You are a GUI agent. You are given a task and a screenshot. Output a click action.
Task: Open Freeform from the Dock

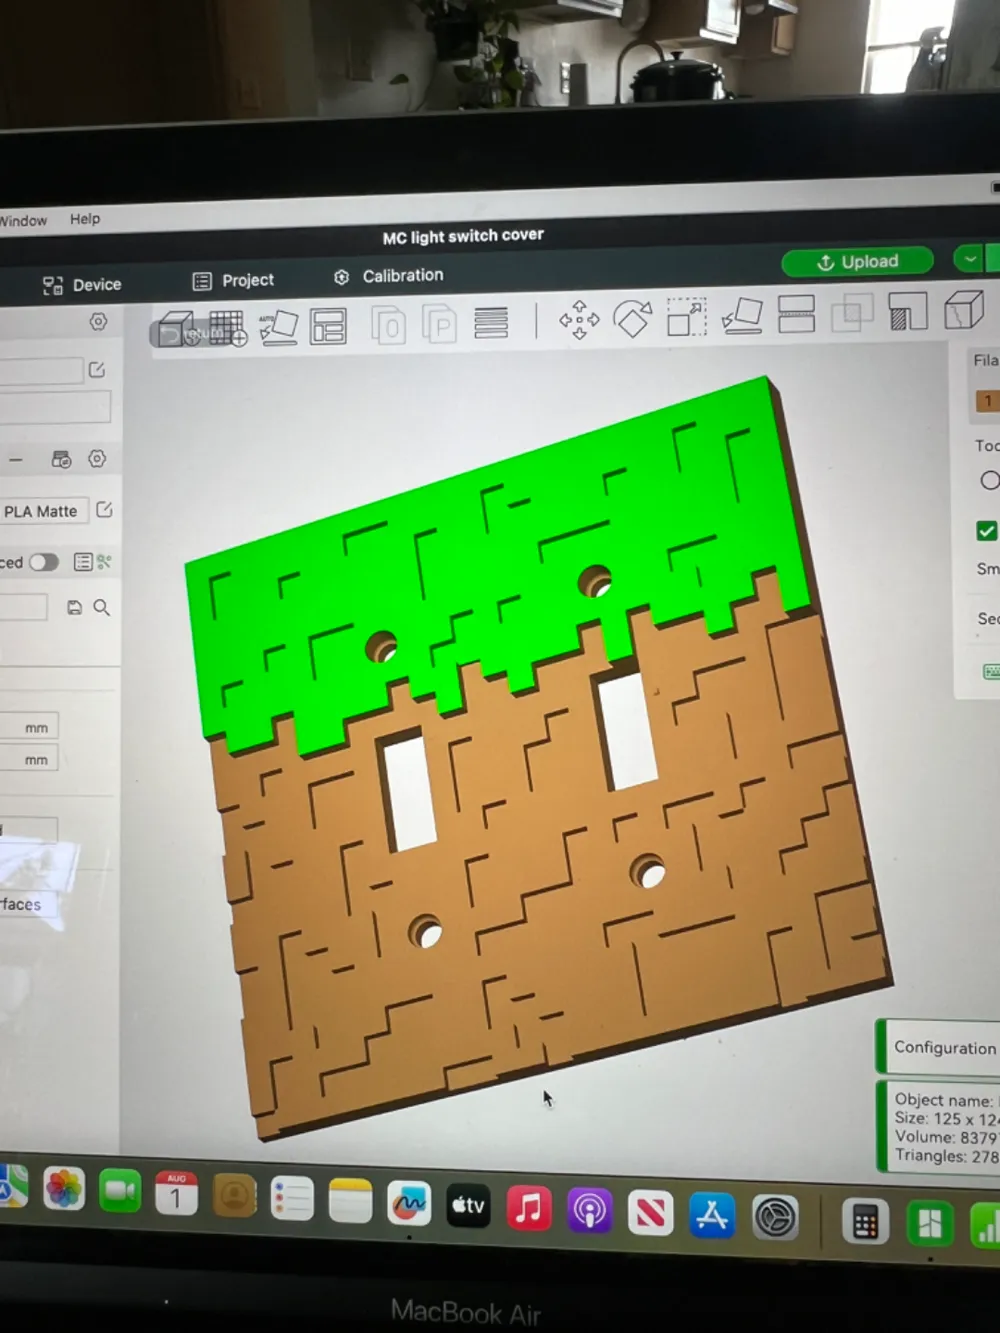(x=408, y=1204)
